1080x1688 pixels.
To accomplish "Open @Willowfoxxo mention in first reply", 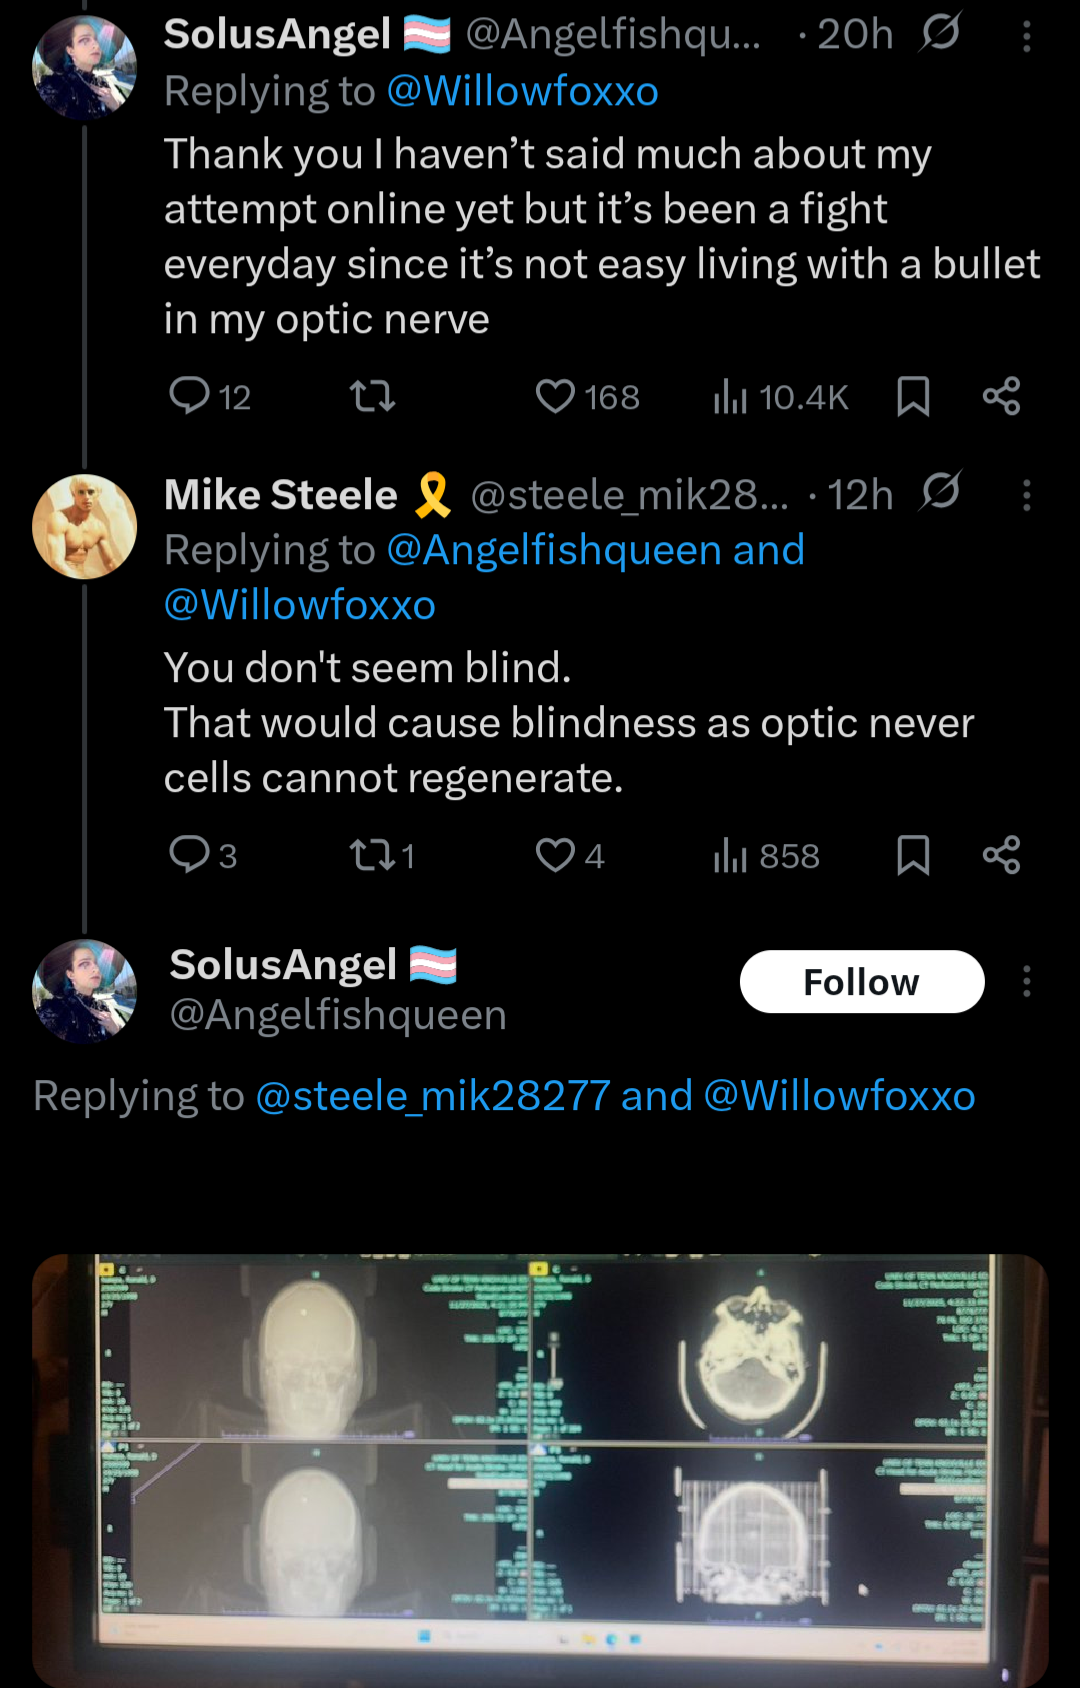I will click(x=522, y=92).
